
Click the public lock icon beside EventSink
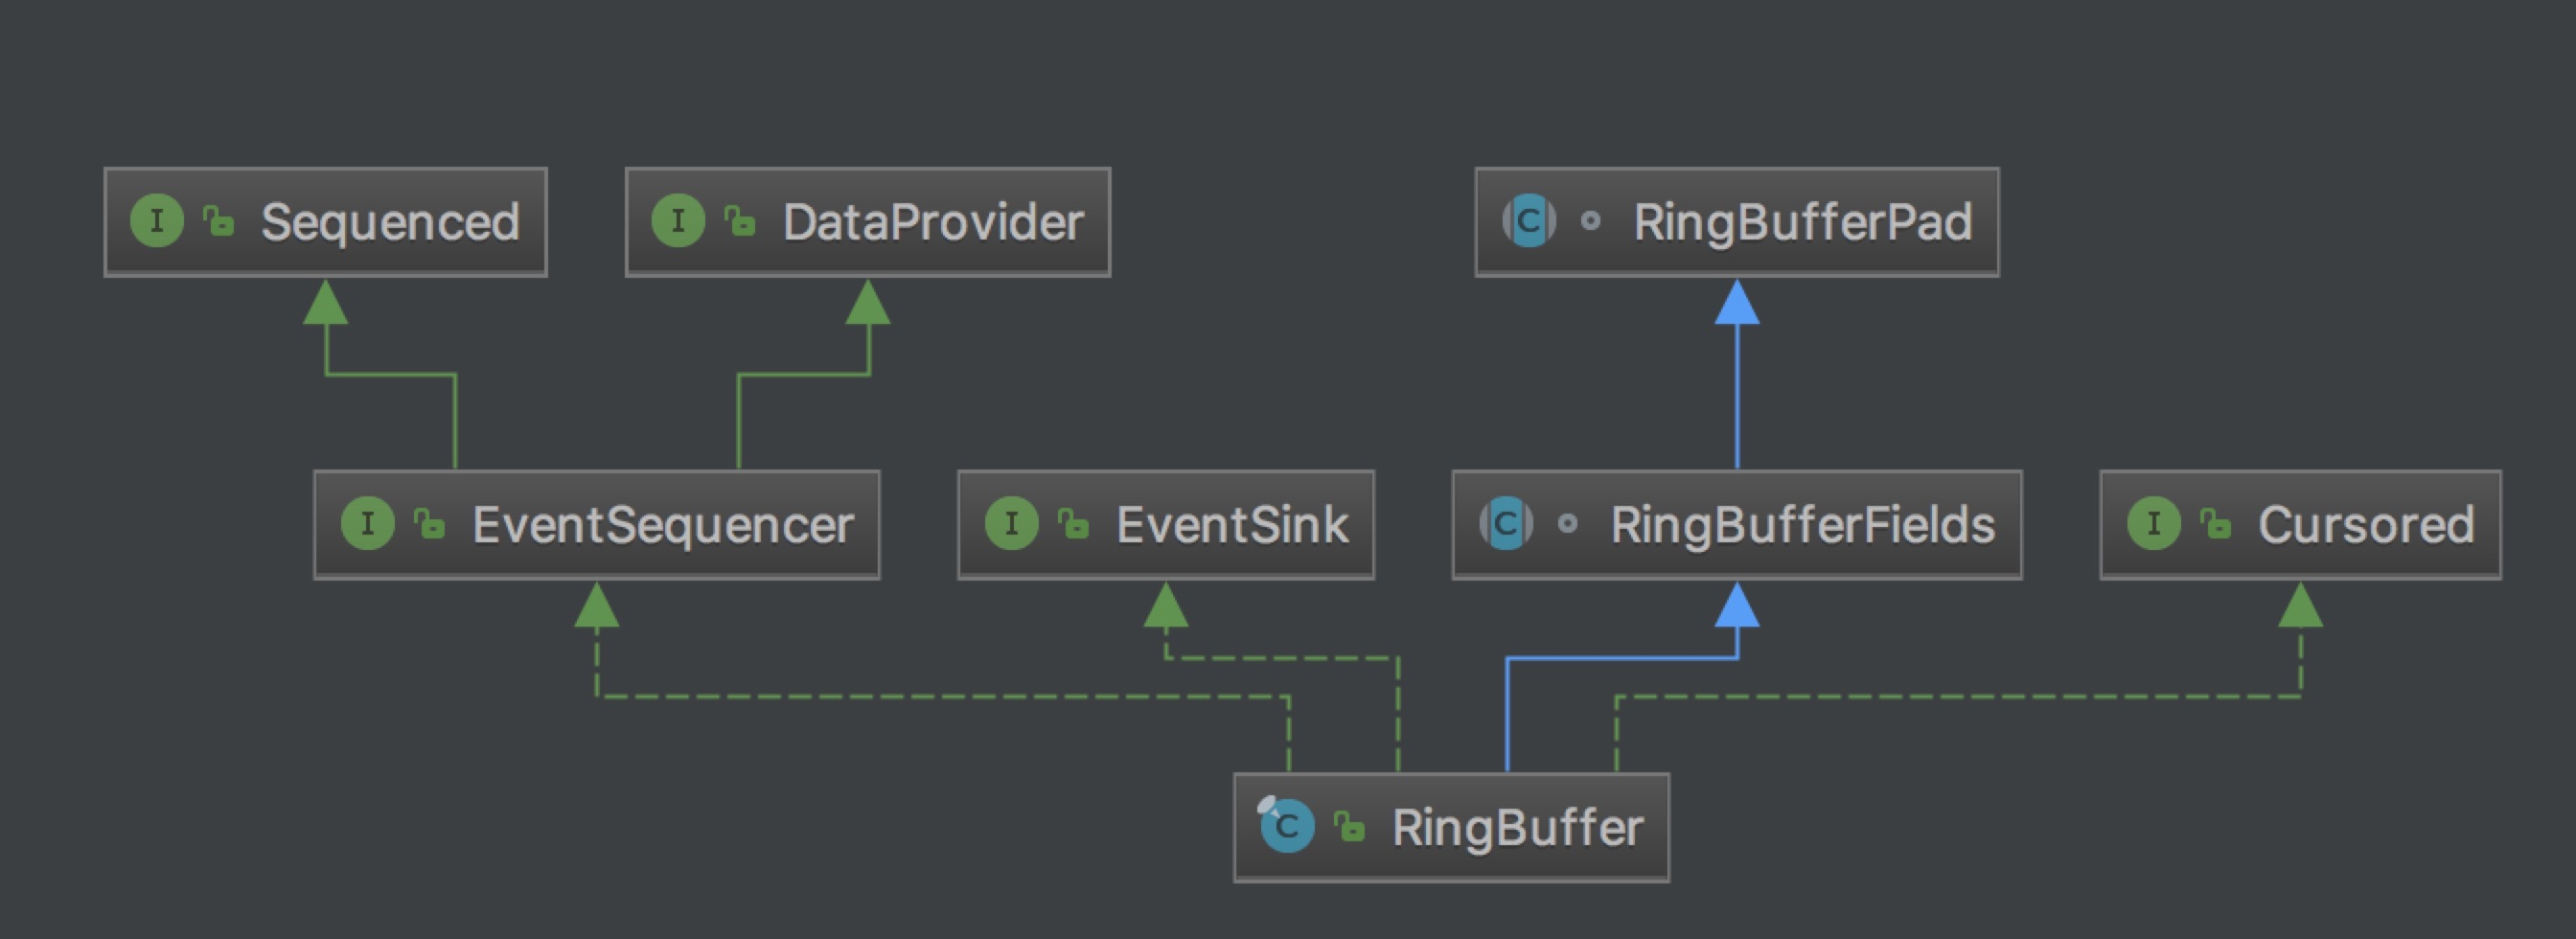(1073, 524)
